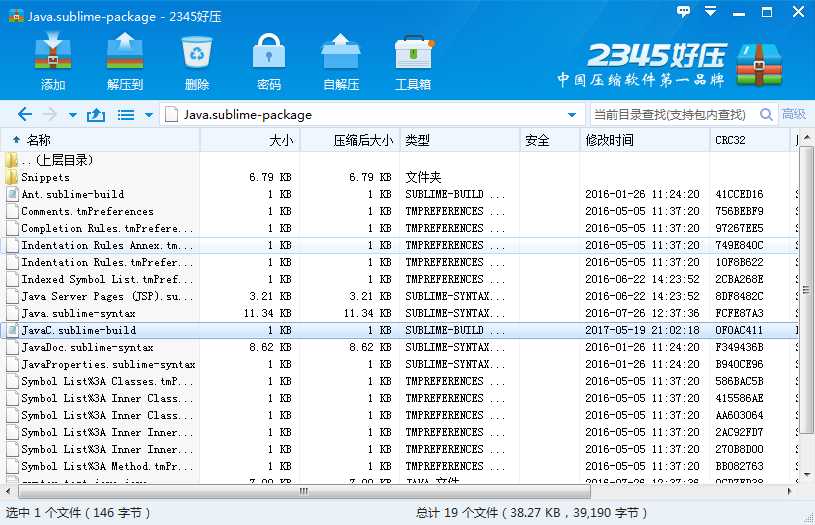Click the Comments.tmPreferences file icon
This screenshot has width=815, height=525.
pos(12,212)
